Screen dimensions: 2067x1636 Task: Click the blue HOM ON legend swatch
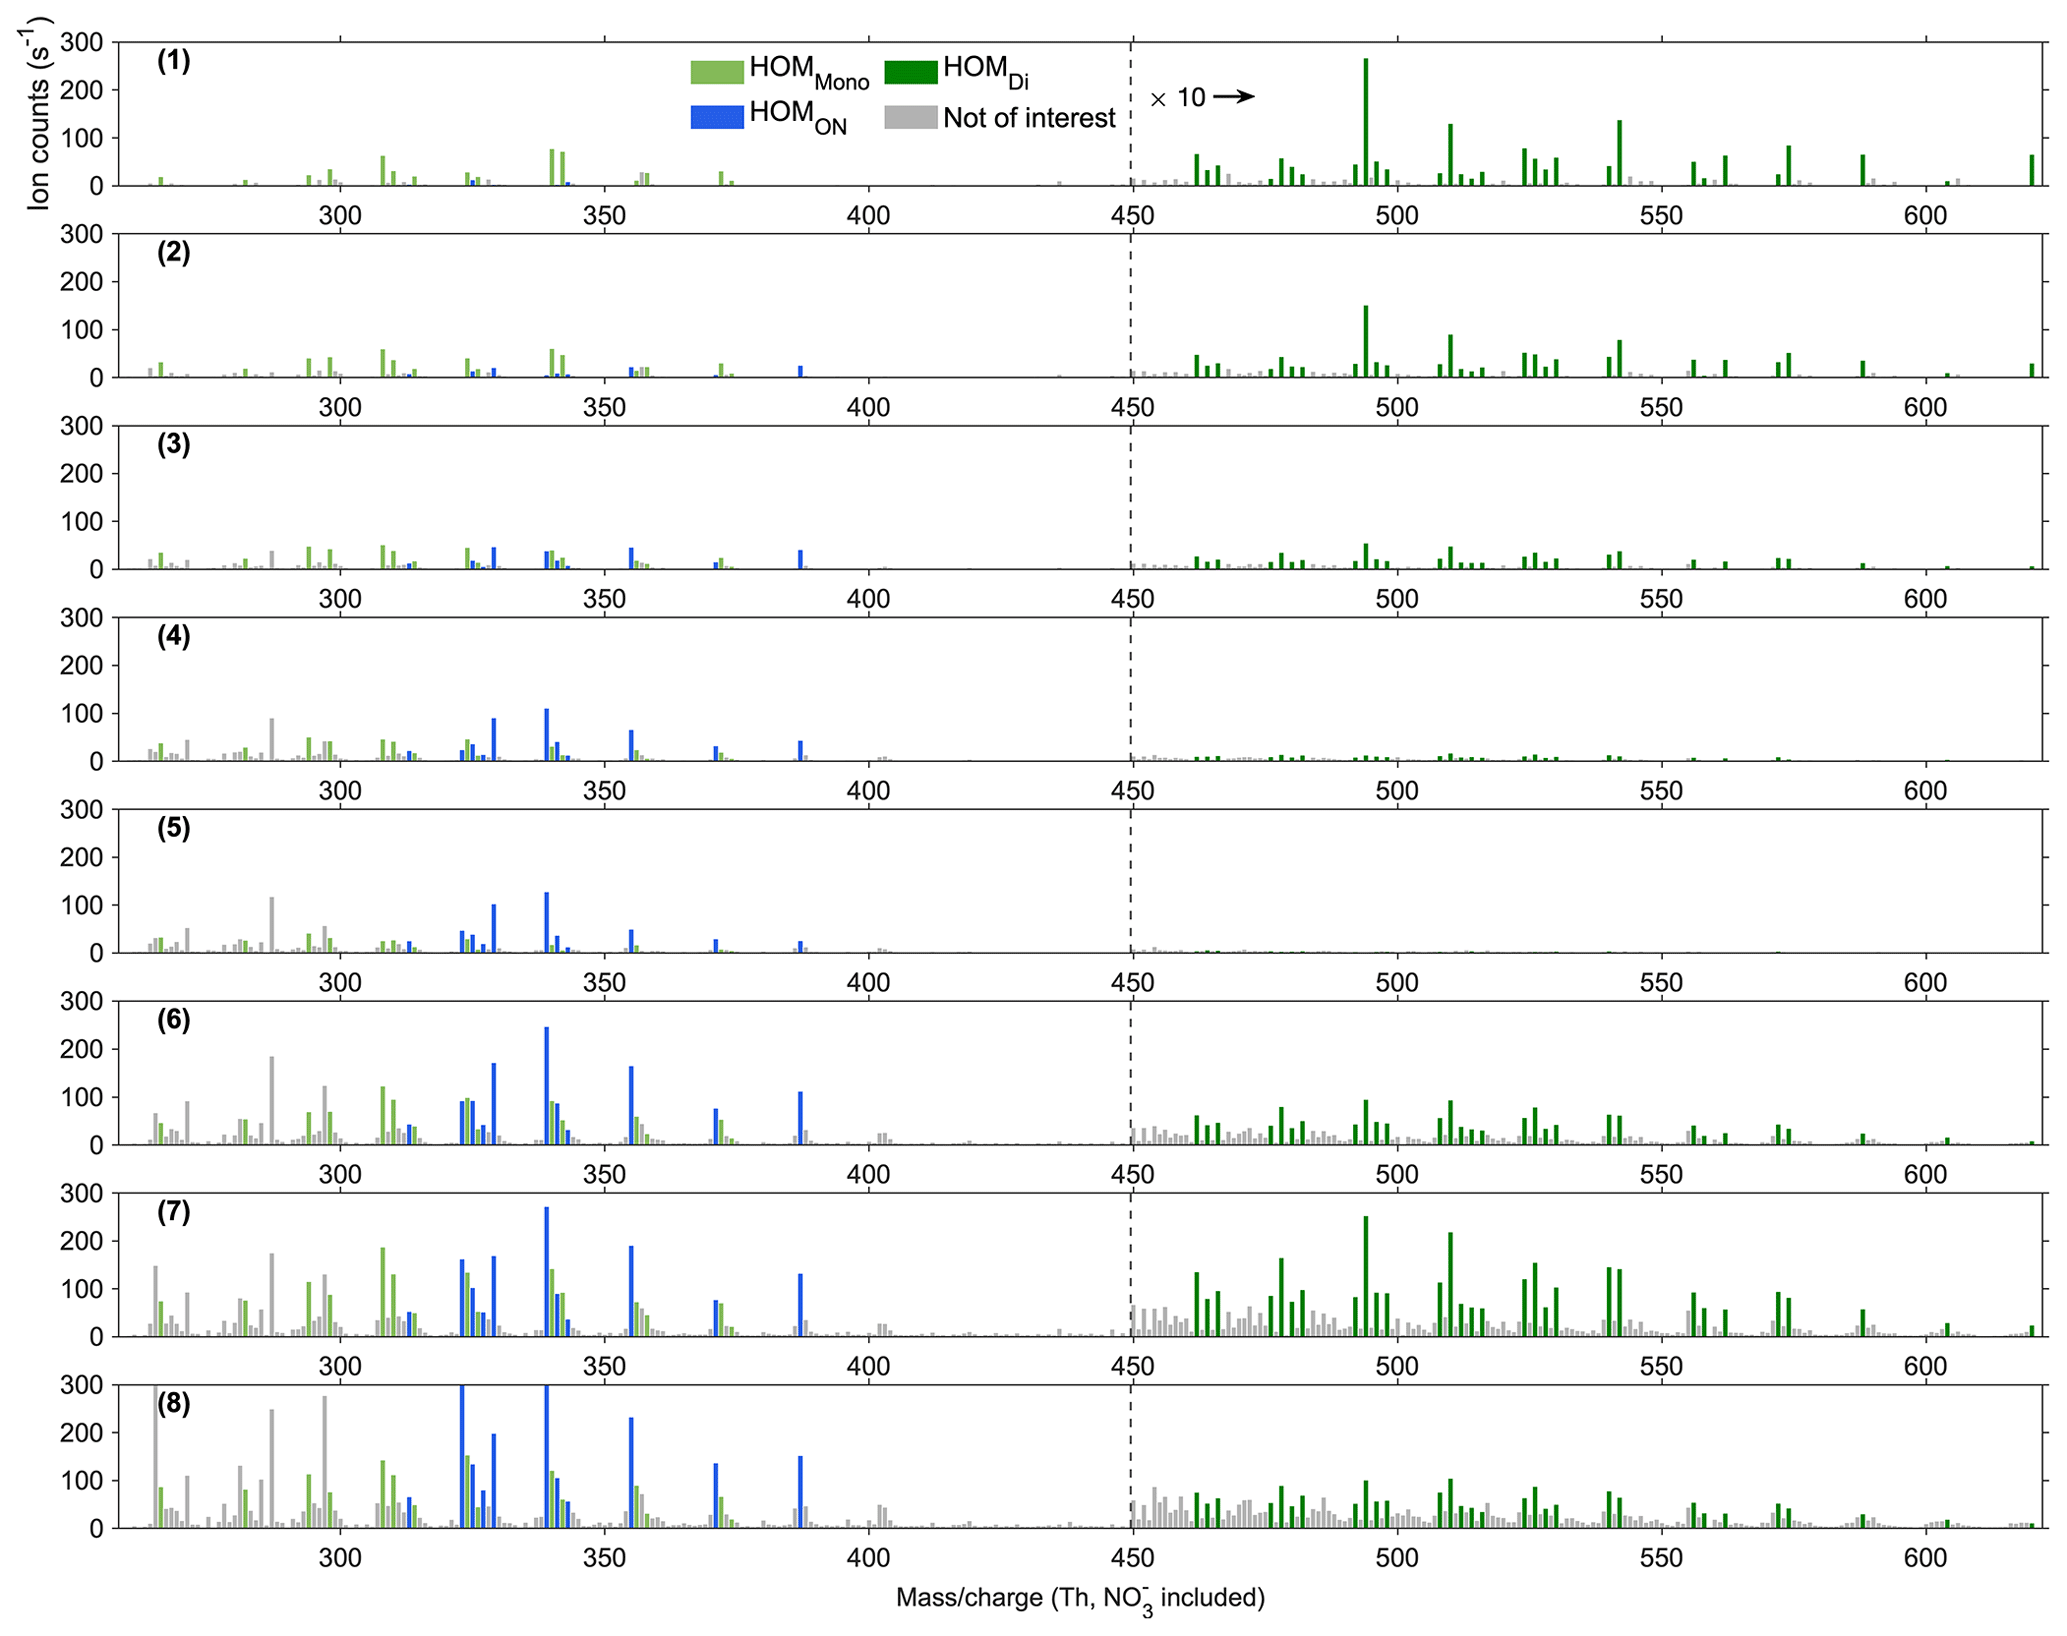pos(716,117)
